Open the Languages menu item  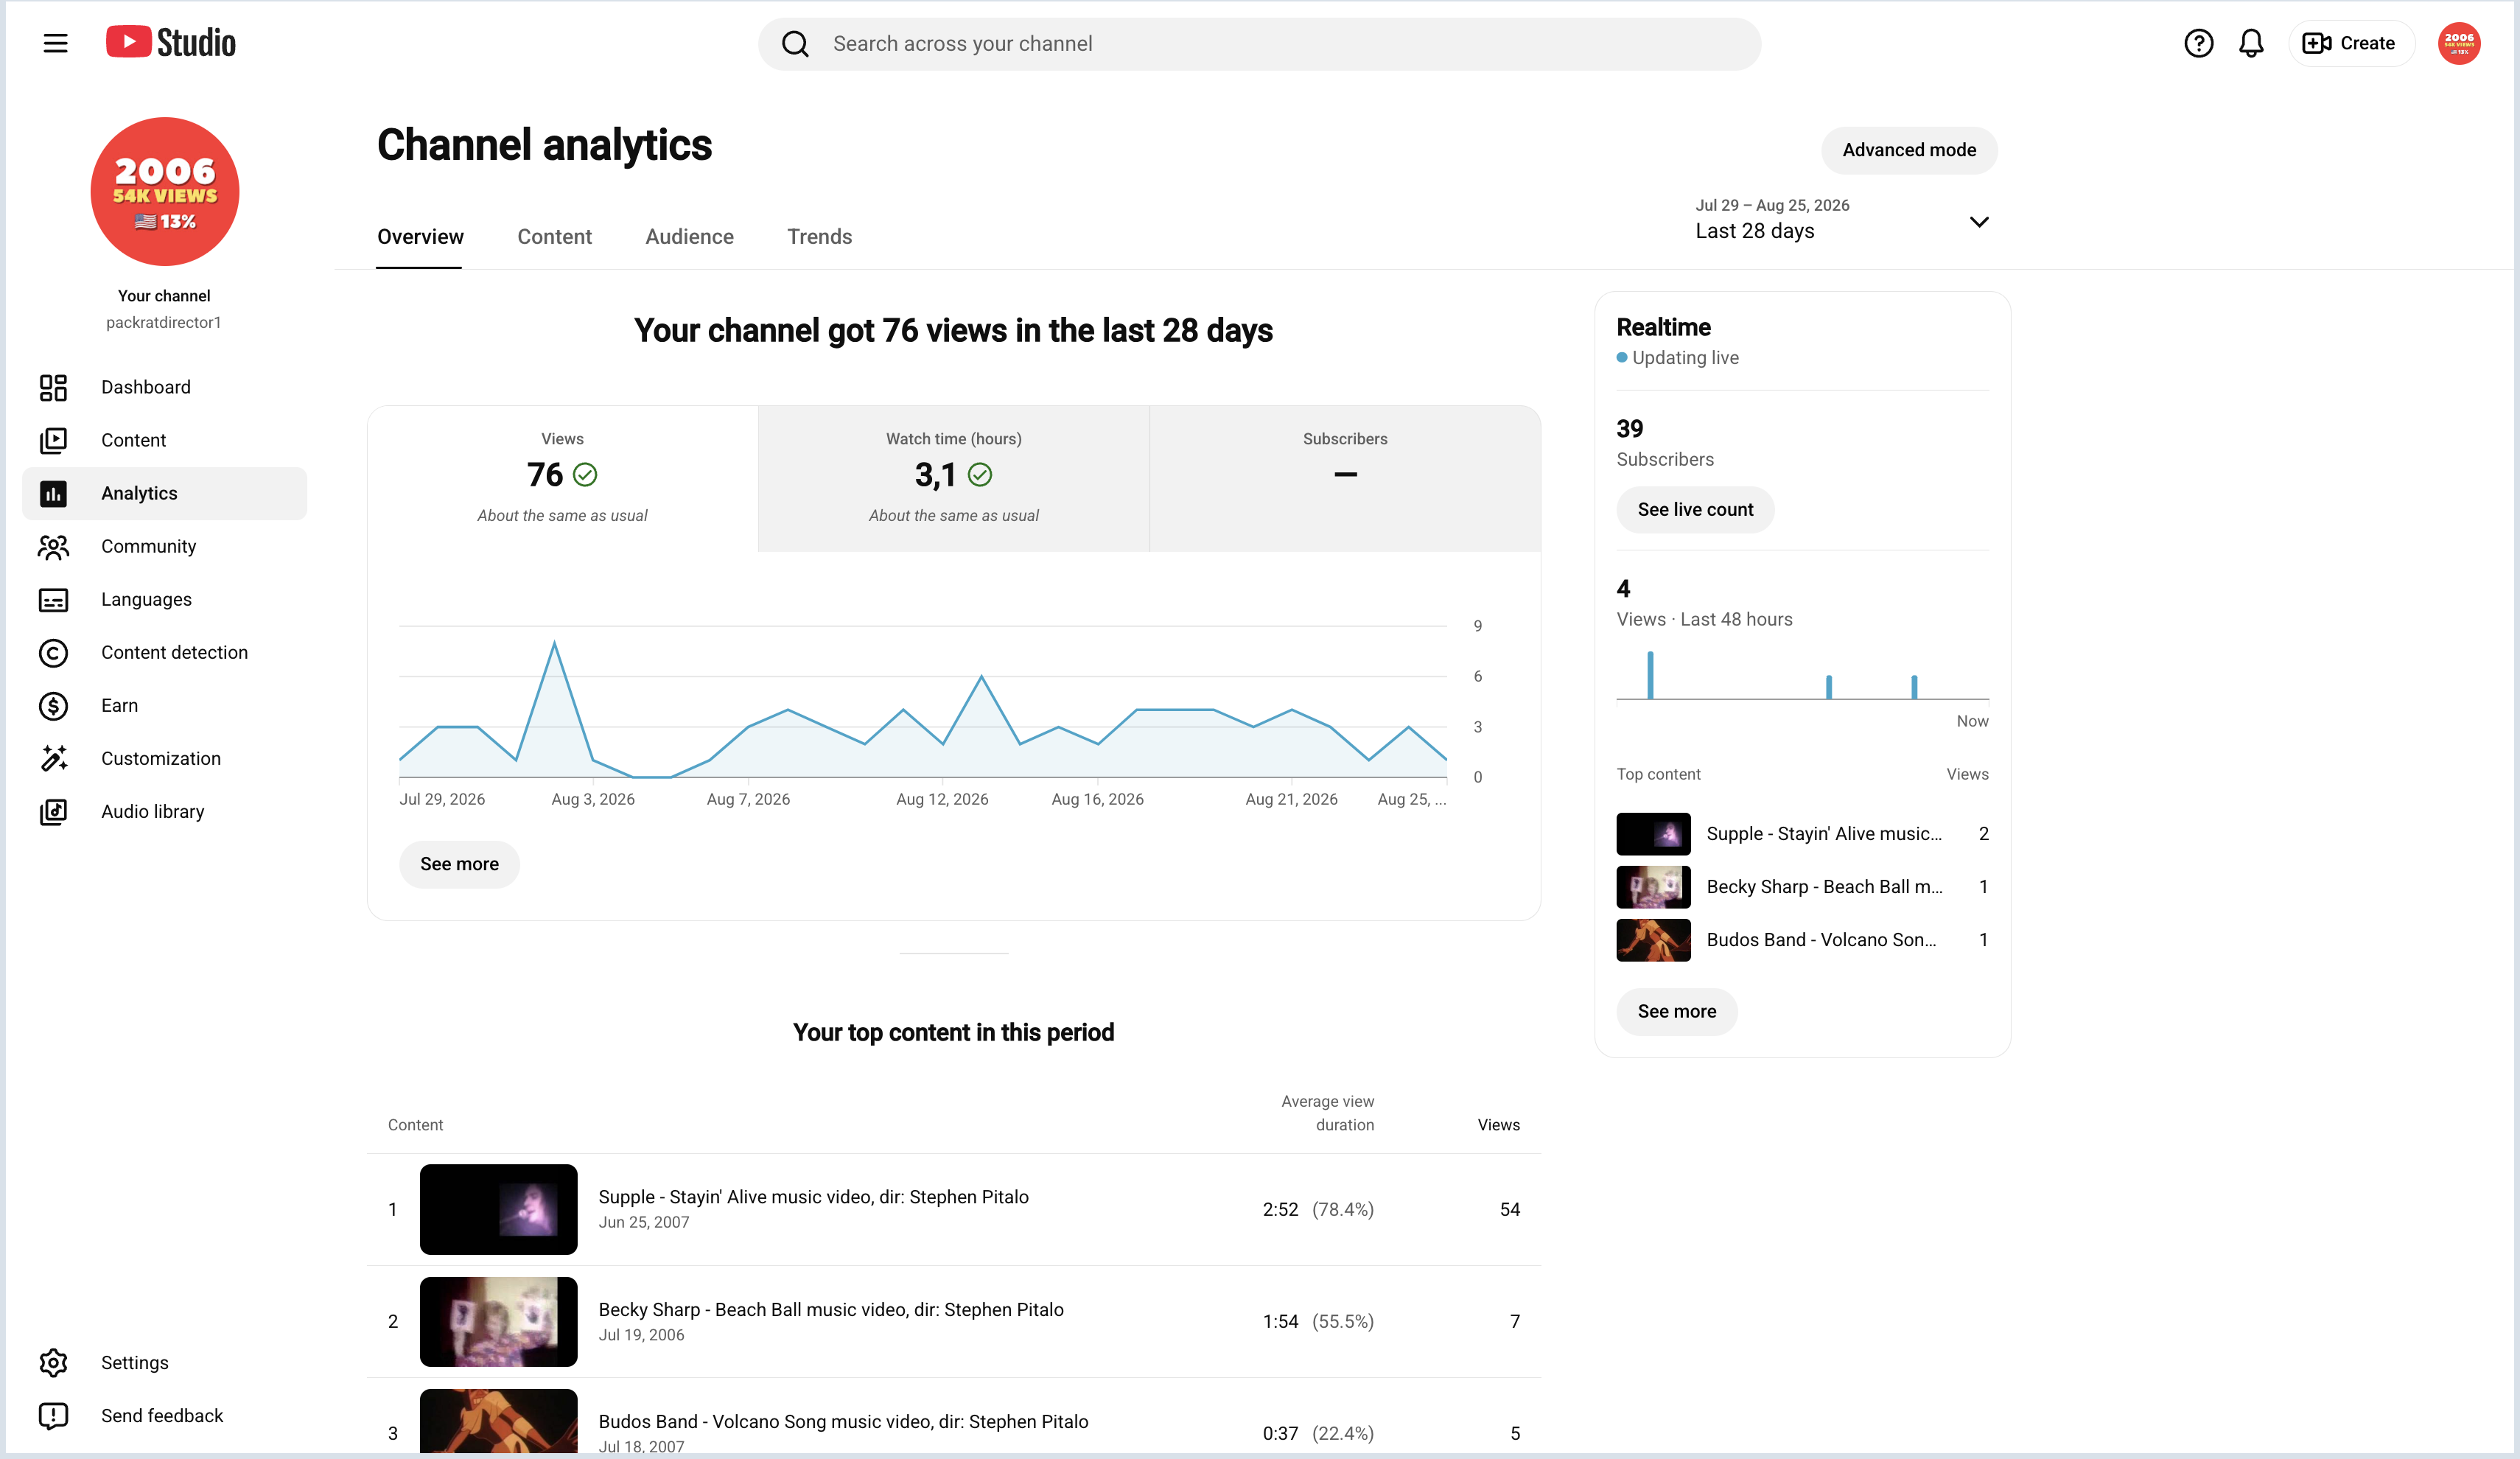165,599
